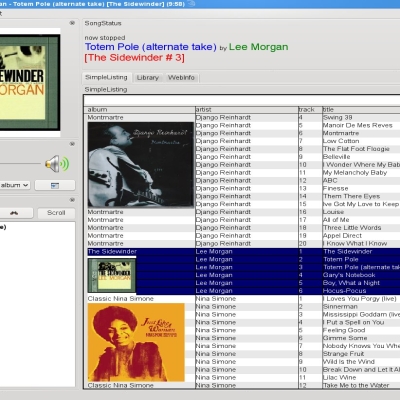Select the 'Strange Fruit' track

[343, 354]
